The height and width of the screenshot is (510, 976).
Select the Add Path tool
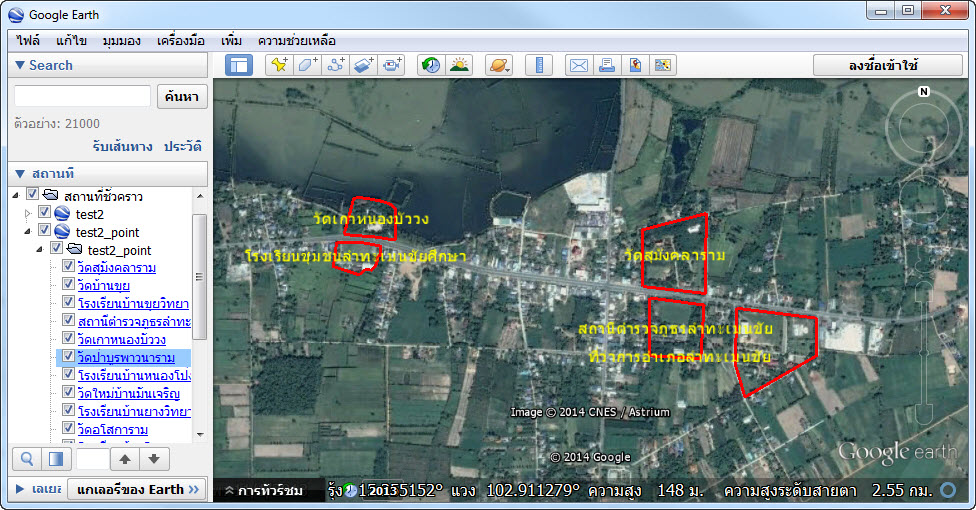point(336,65)
